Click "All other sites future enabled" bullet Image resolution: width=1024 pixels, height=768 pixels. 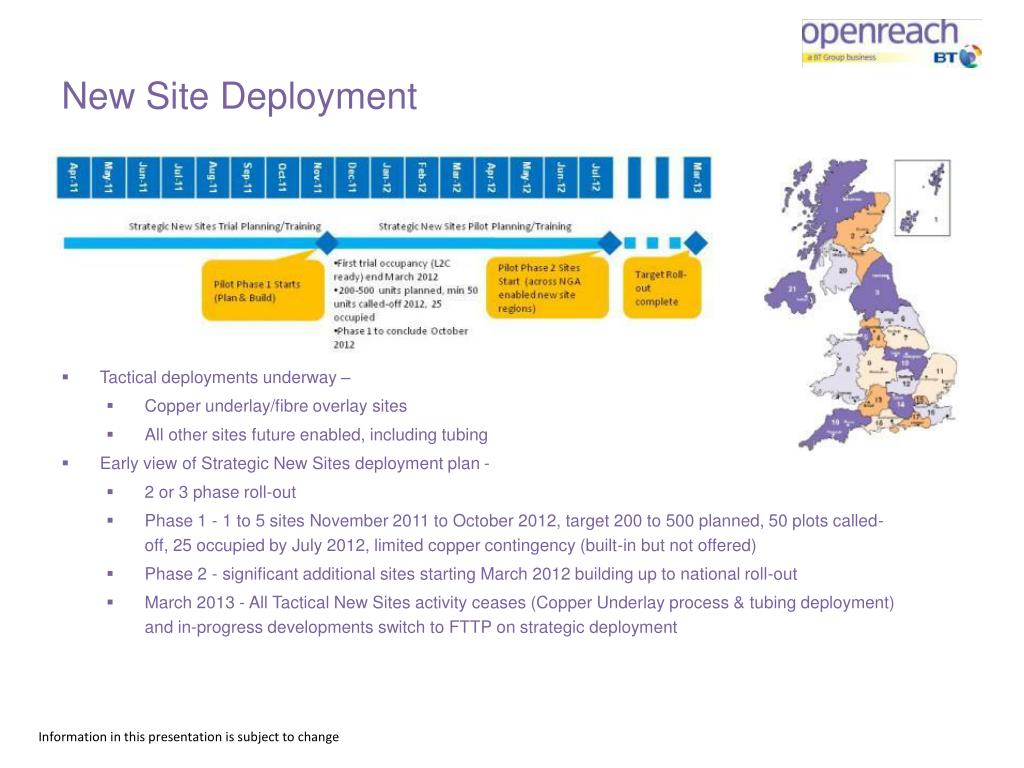pos(316,435)
